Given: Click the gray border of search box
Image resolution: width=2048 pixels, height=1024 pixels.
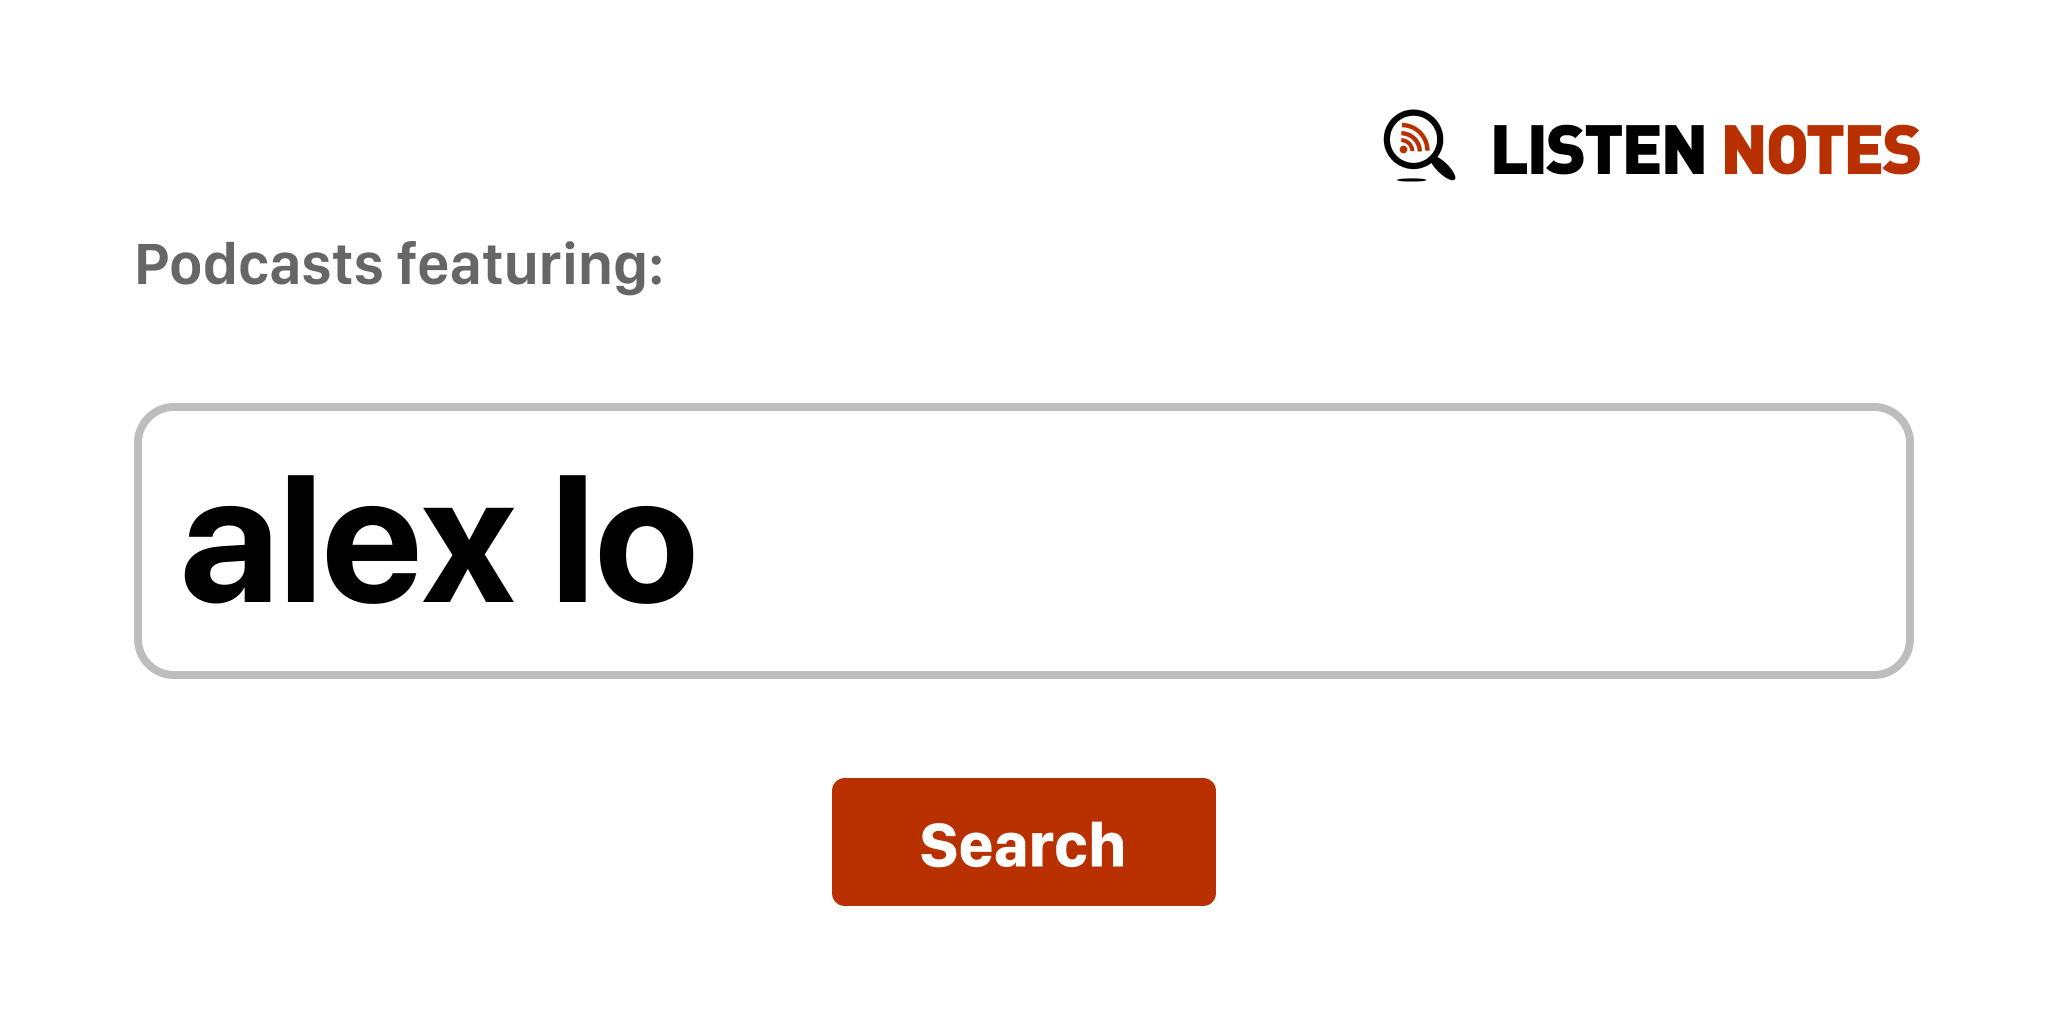Looking at the screenshot, I should click(x=1023, y=407).
